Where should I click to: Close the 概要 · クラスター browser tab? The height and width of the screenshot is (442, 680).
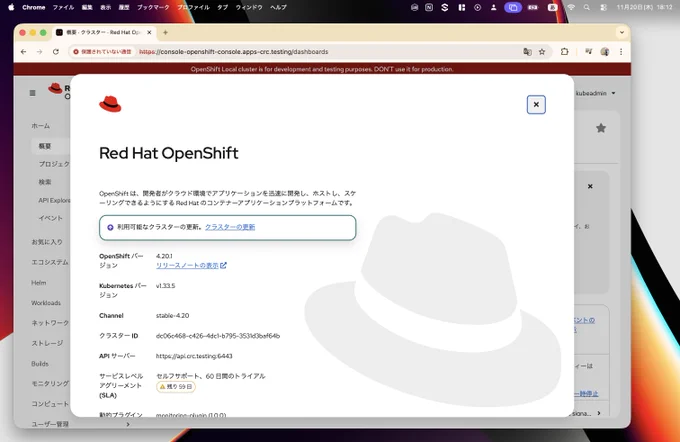[149, 32]
